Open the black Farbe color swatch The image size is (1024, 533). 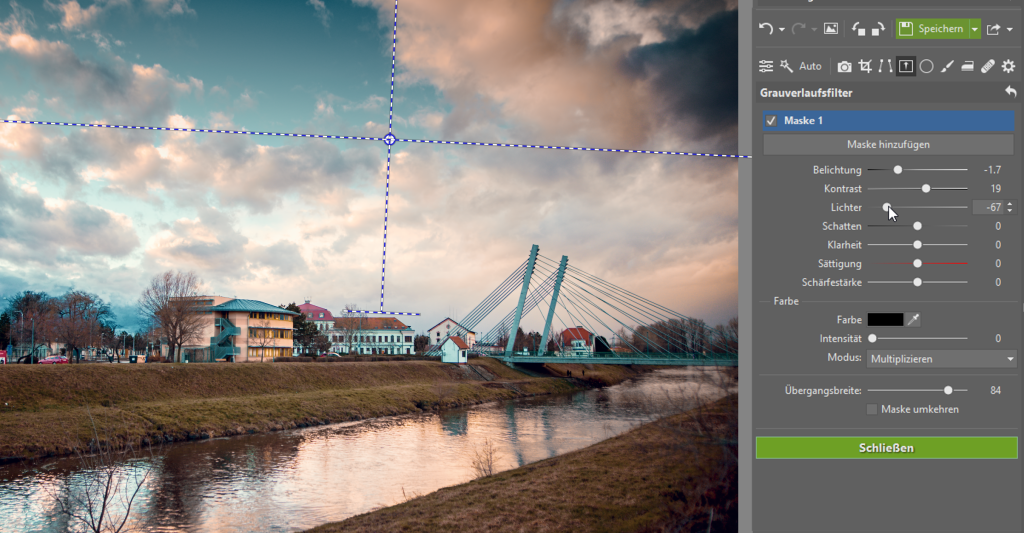coord(885,319)
